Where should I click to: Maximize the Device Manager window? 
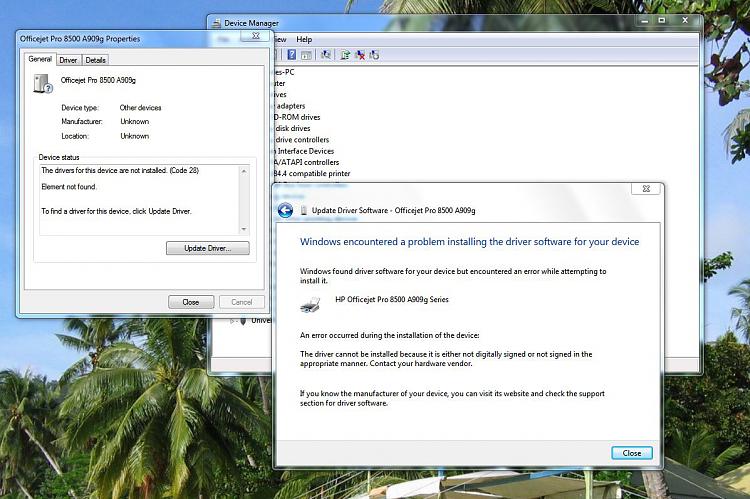[662, 21]
